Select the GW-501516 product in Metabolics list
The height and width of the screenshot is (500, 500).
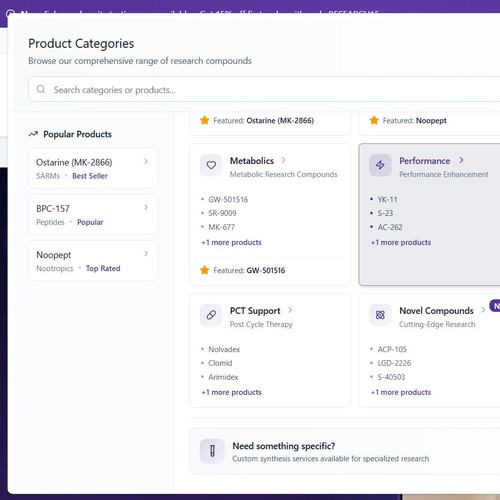point(228,200)
